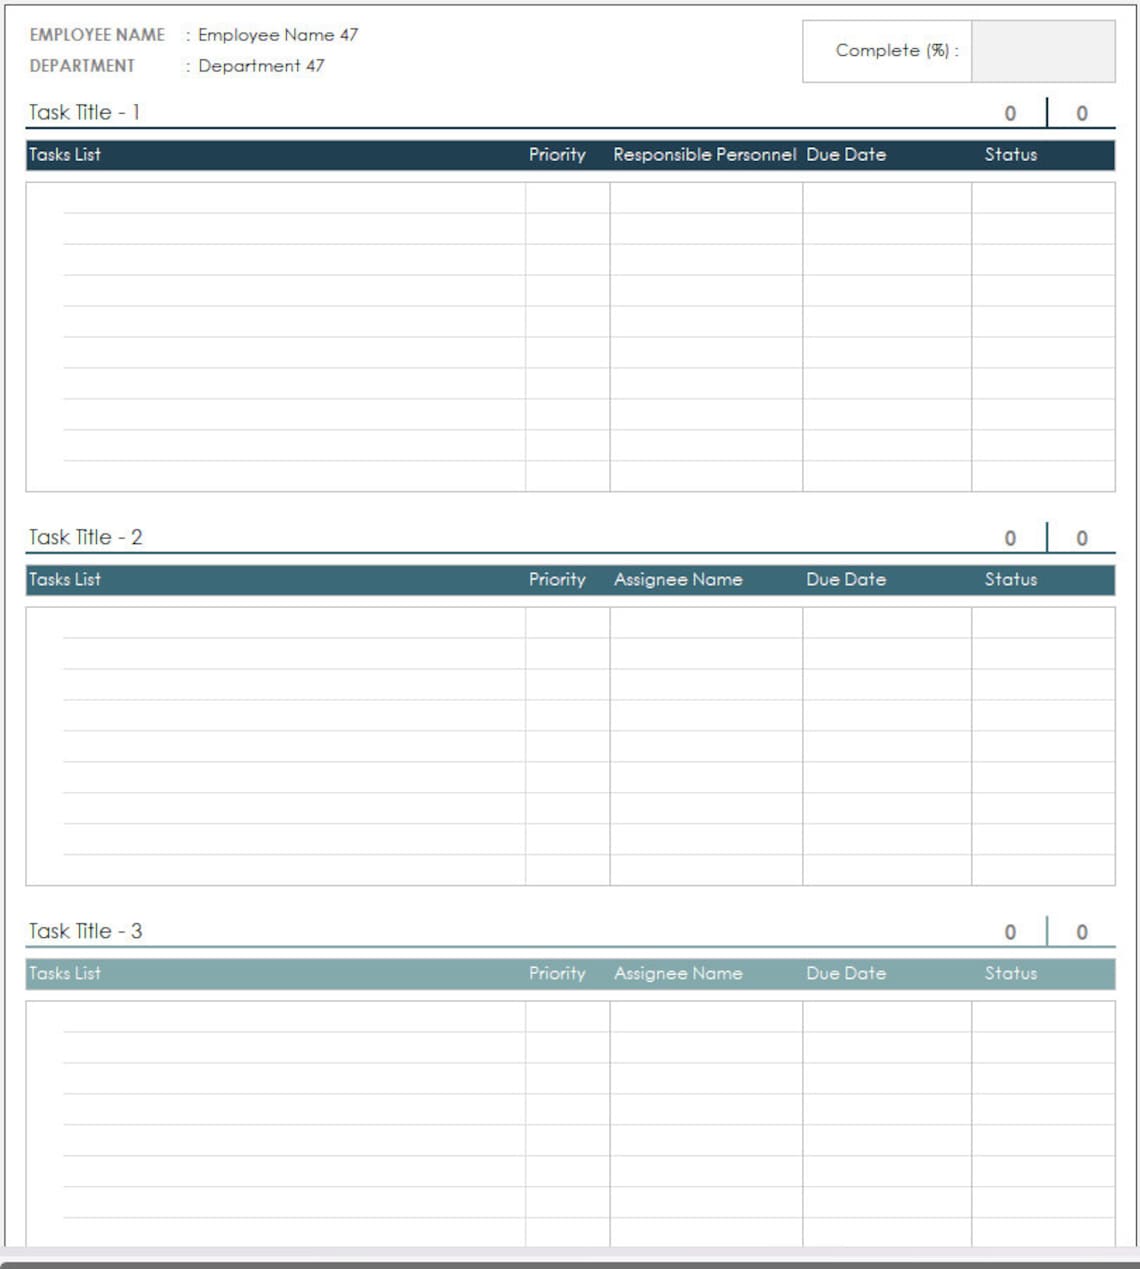Click the 'Responsible Personnel' column header
This screenshot has width=1140, height=1269.
(x=705, y=155)
